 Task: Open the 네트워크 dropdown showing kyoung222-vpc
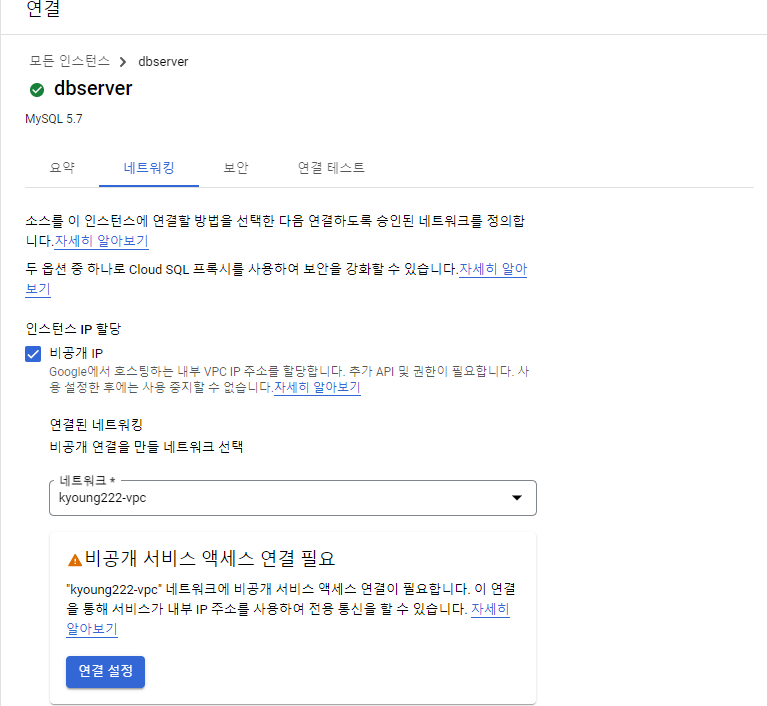(x=293, y=498)
